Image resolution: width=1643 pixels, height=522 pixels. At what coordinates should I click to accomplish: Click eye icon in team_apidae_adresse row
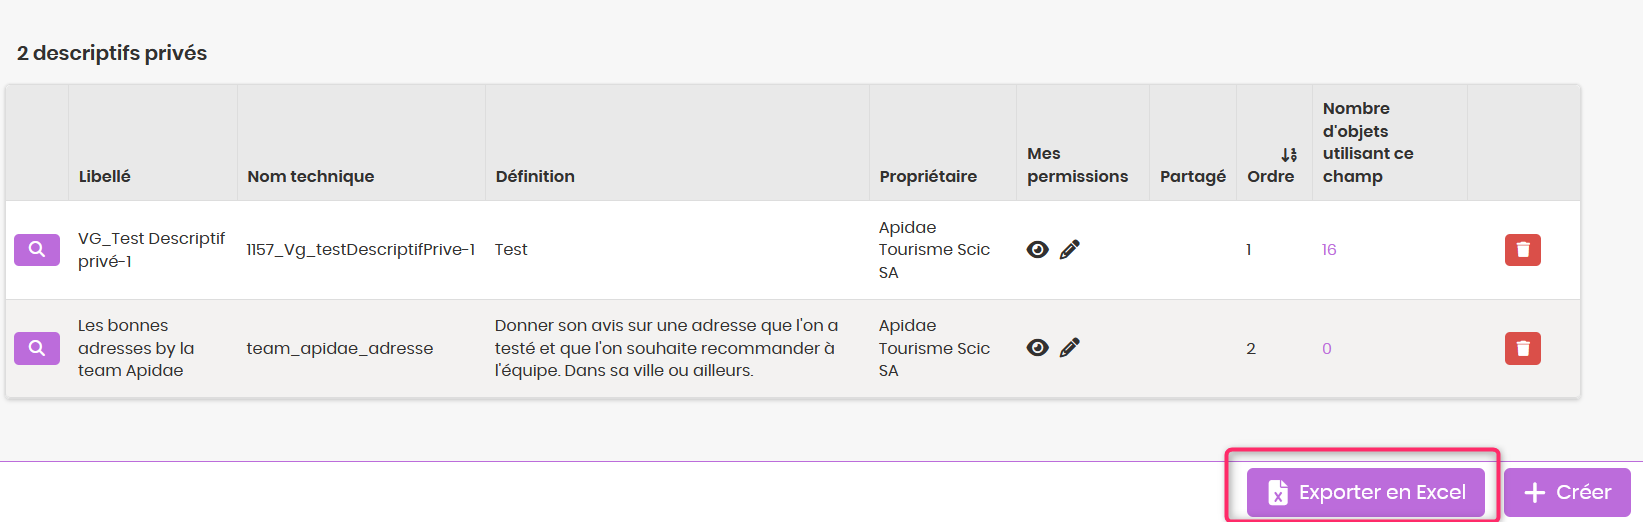[1038, 348]
